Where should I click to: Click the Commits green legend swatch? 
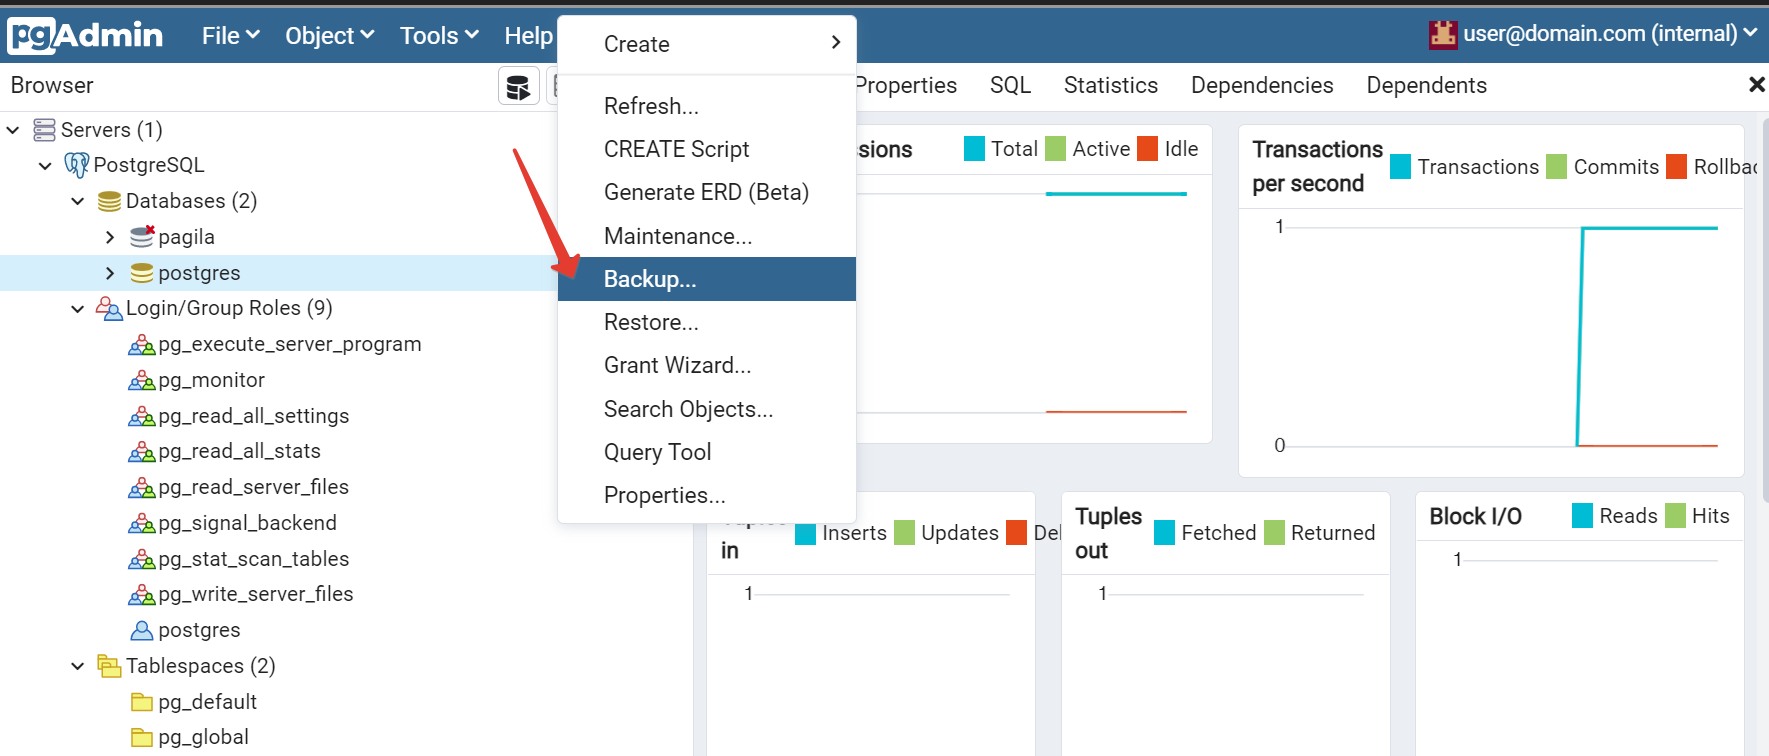tap(1556, 167)
